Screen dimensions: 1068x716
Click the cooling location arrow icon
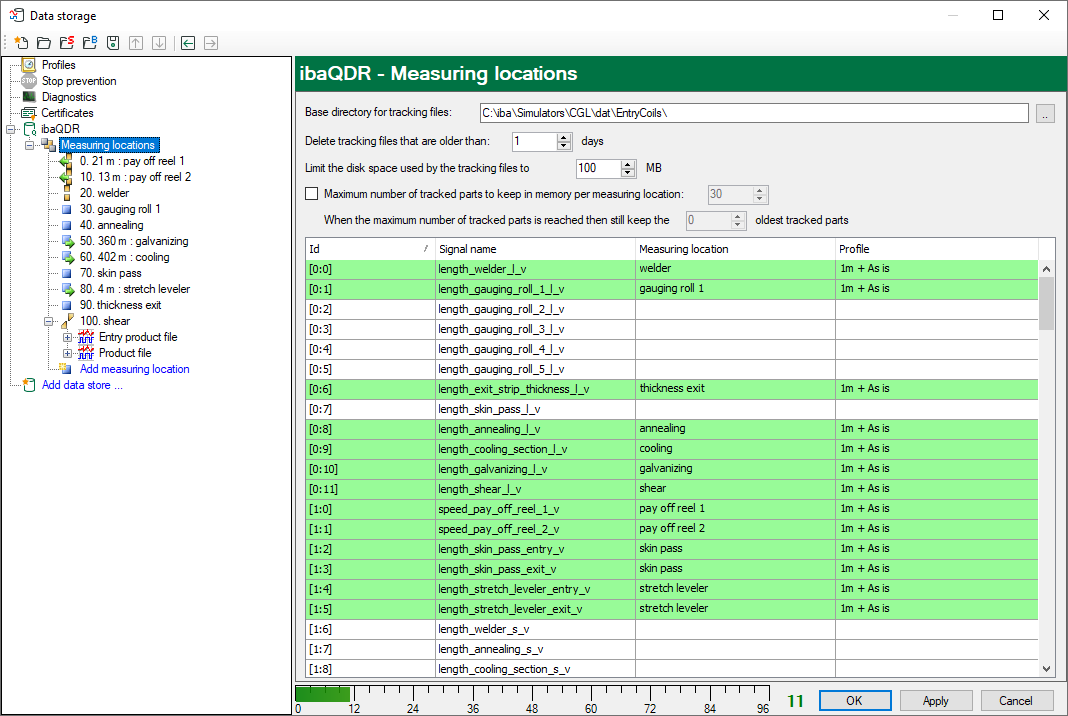[67, 257]
